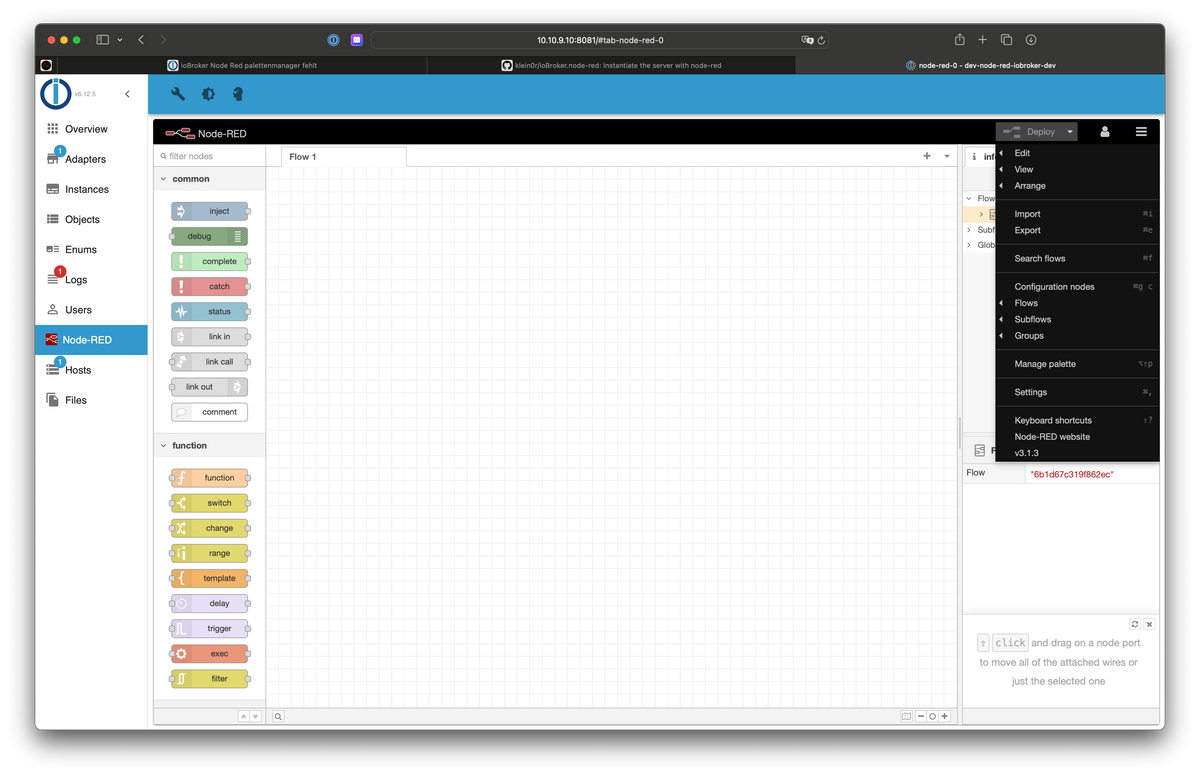Viewport: 1200px width, 776px height.
Task: Click the filter nodes search field
Action: pos(210,156)
